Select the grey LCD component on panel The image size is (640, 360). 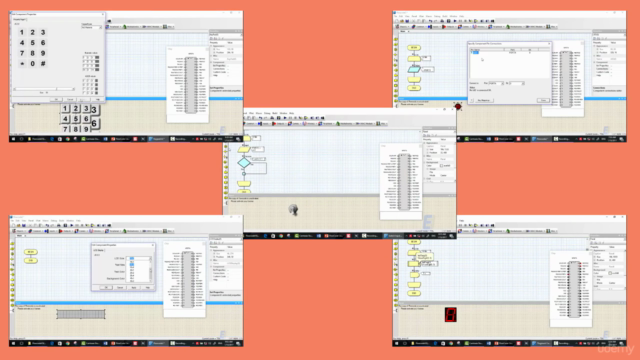pos(81,314)
